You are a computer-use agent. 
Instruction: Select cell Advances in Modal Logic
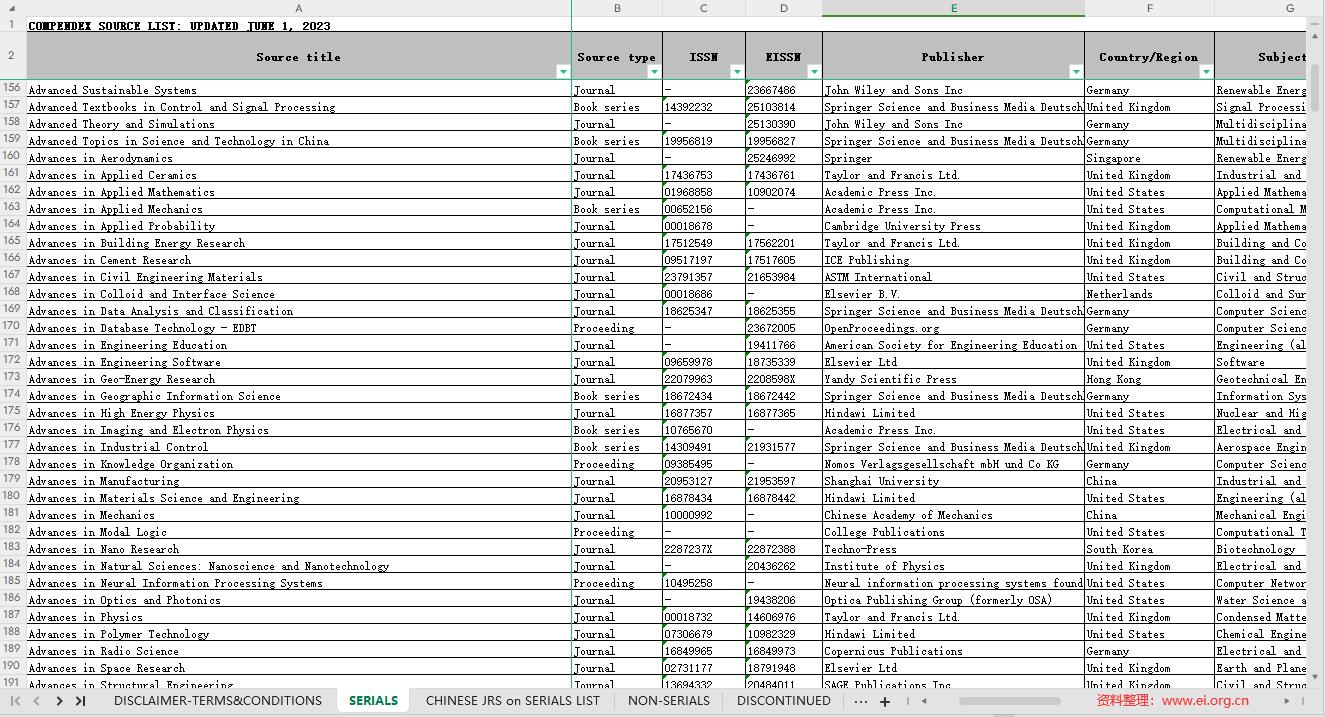click(299, 532)
